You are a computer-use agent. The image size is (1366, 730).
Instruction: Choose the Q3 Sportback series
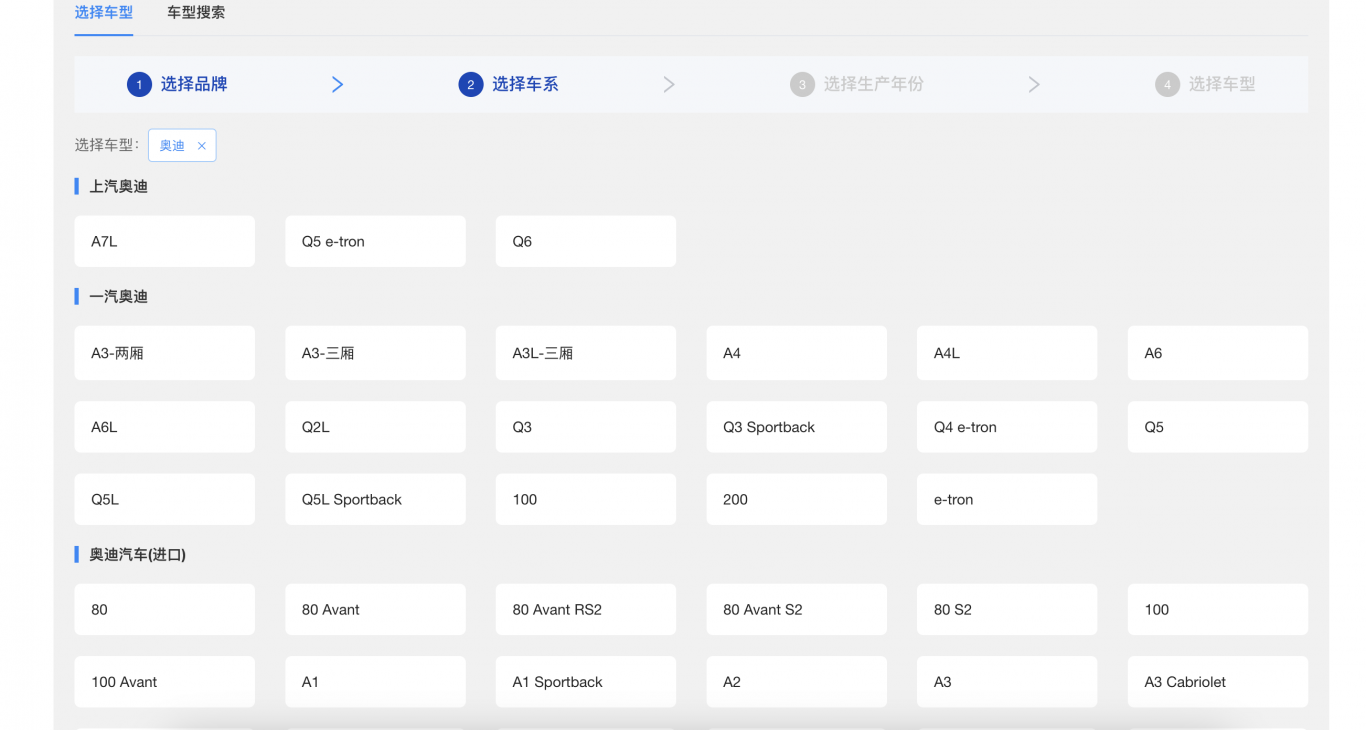(x=797, y=427)
